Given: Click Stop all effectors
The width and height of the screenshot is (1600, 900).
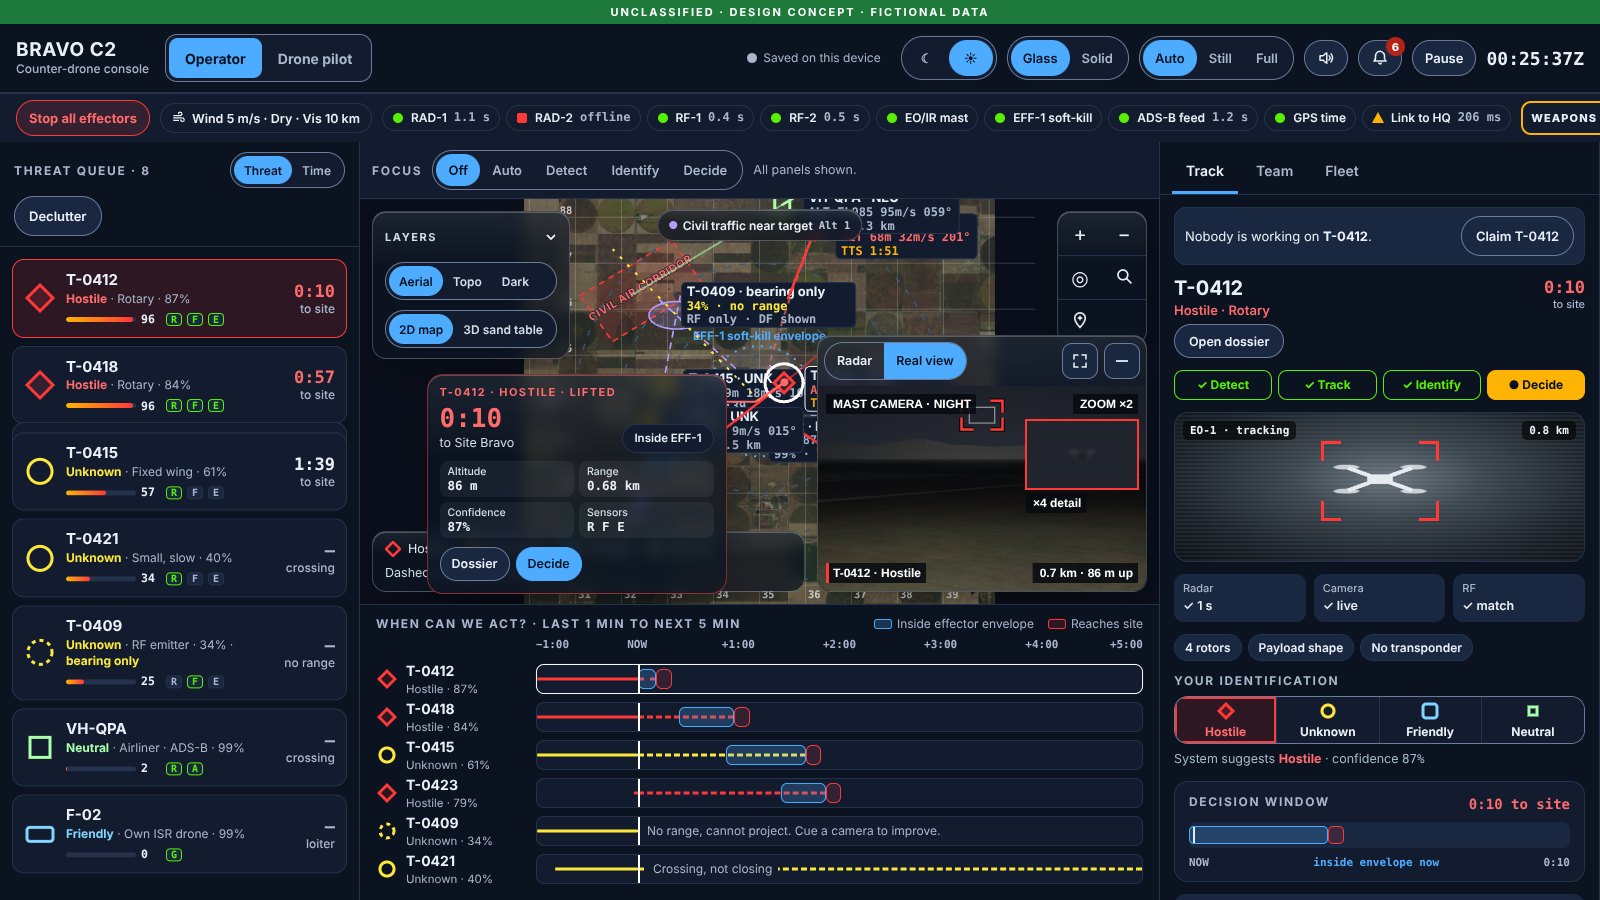Looking at the screenshot, I should [x=83, y=118].
